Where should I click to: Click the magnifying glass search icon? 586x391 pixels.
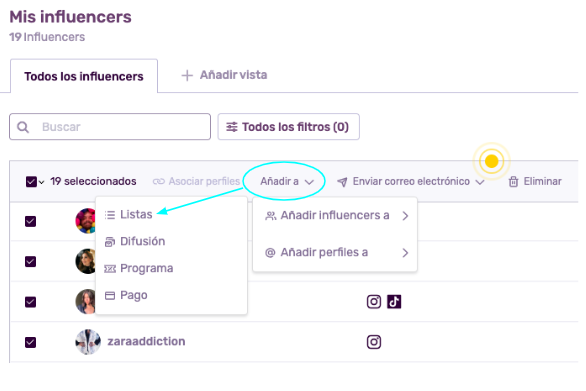click(x=23, y=127)
